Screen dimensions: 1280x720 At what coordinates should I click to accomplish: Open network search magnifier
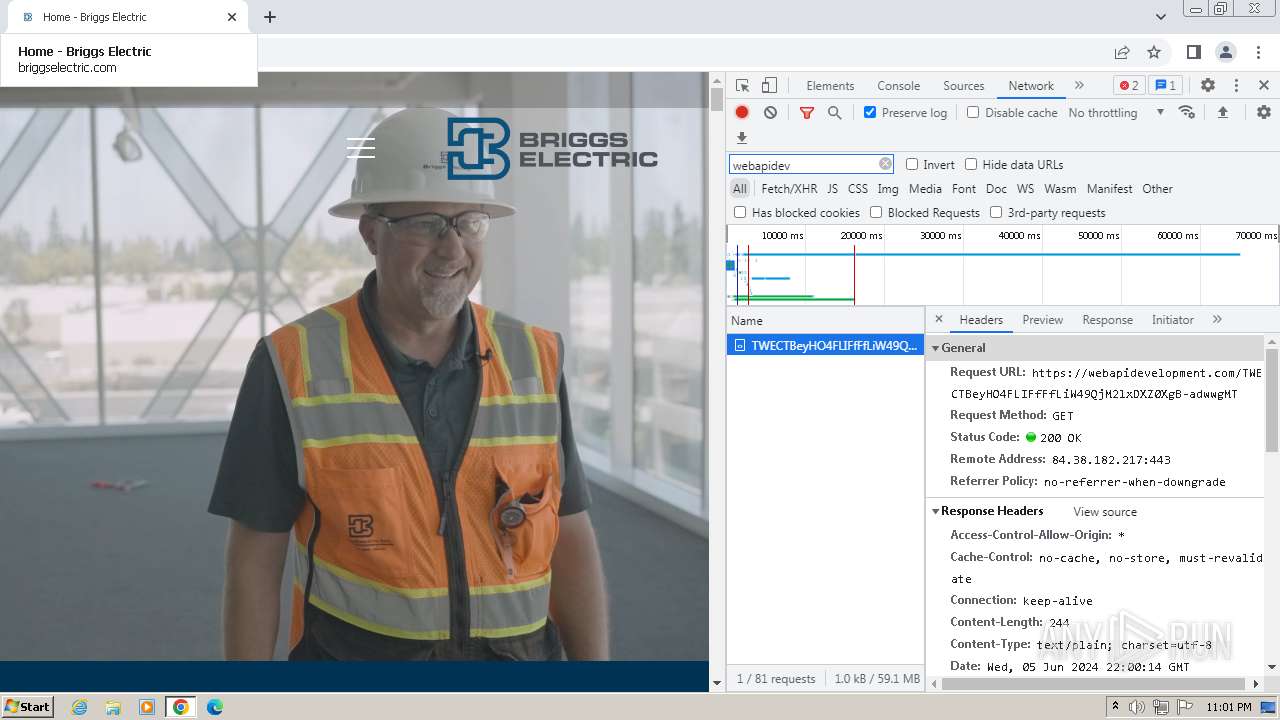[834, 113]
